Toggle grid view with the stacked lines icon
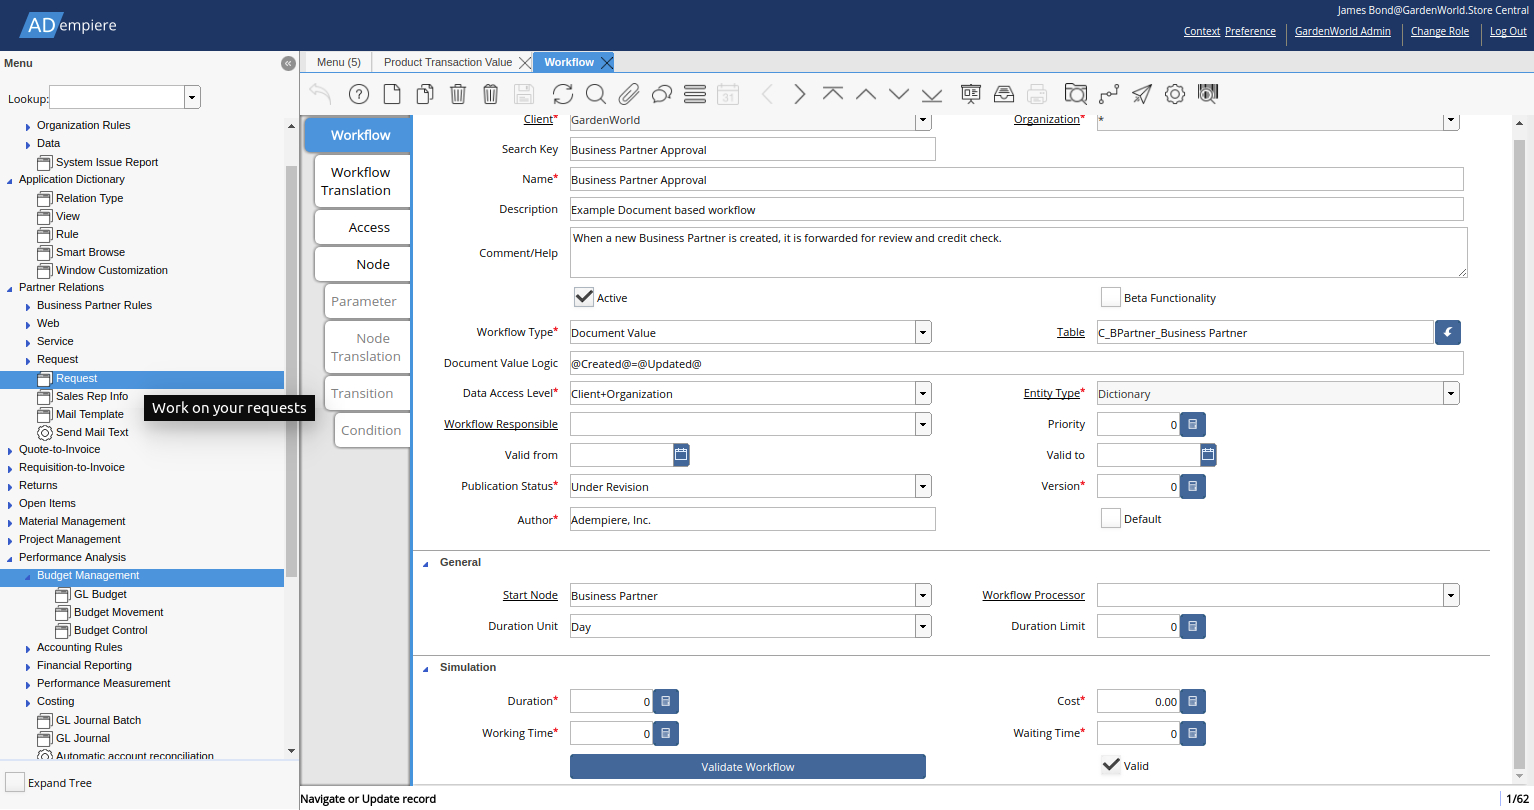This screenshot has width=1534, height=810. click(695, 94)
